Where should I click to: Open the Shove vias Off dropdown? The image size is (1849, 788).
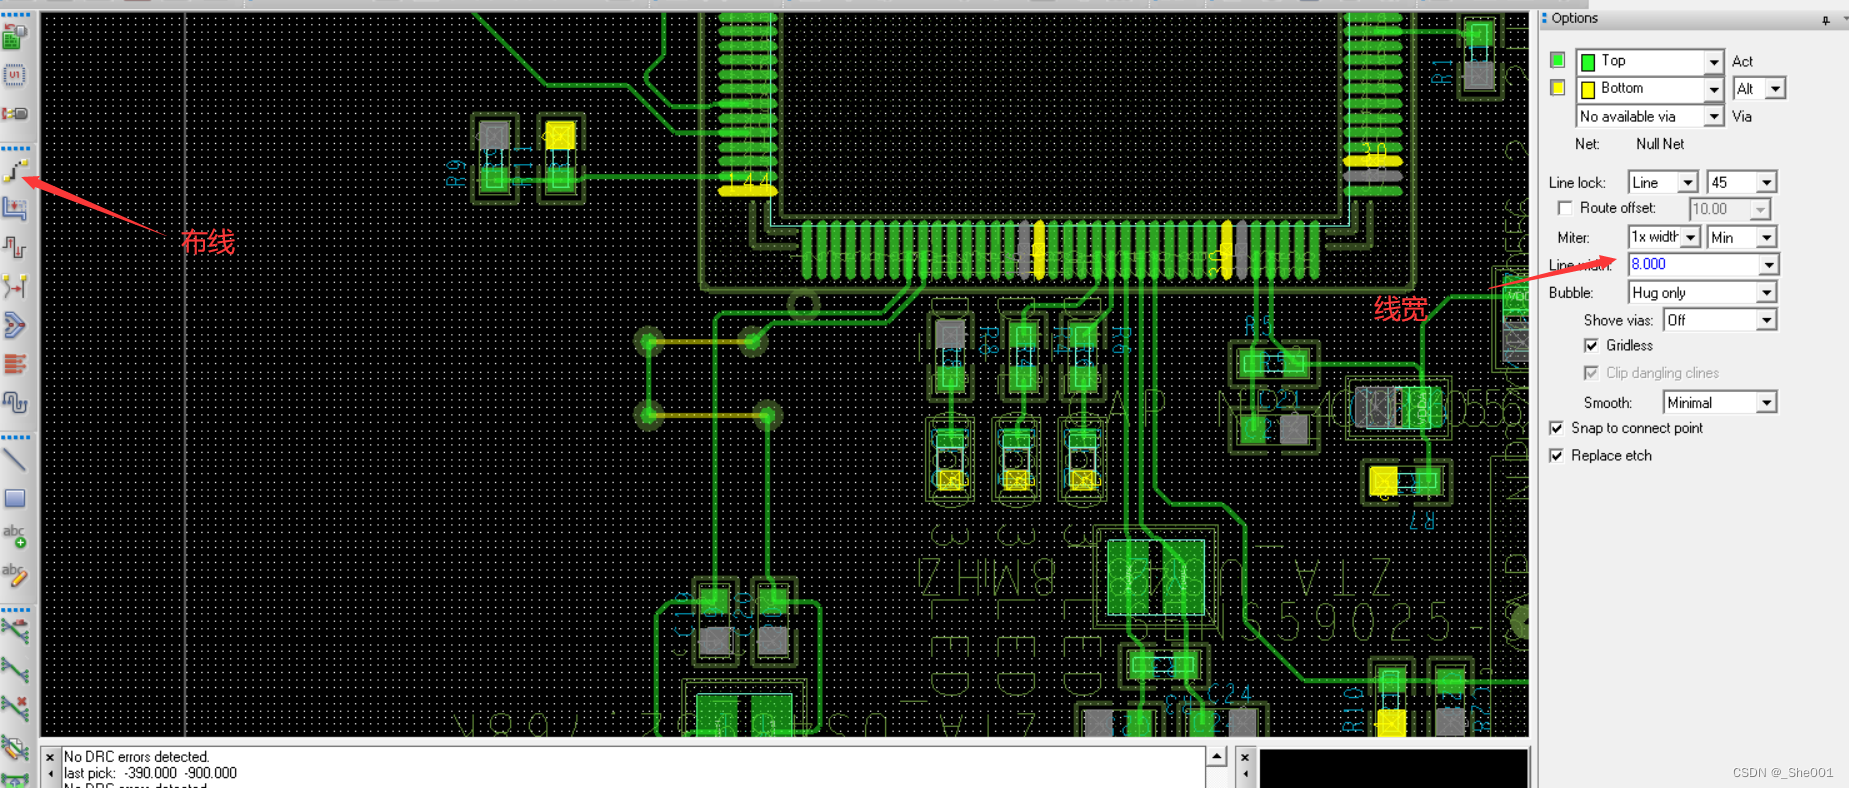[1766, 320]
